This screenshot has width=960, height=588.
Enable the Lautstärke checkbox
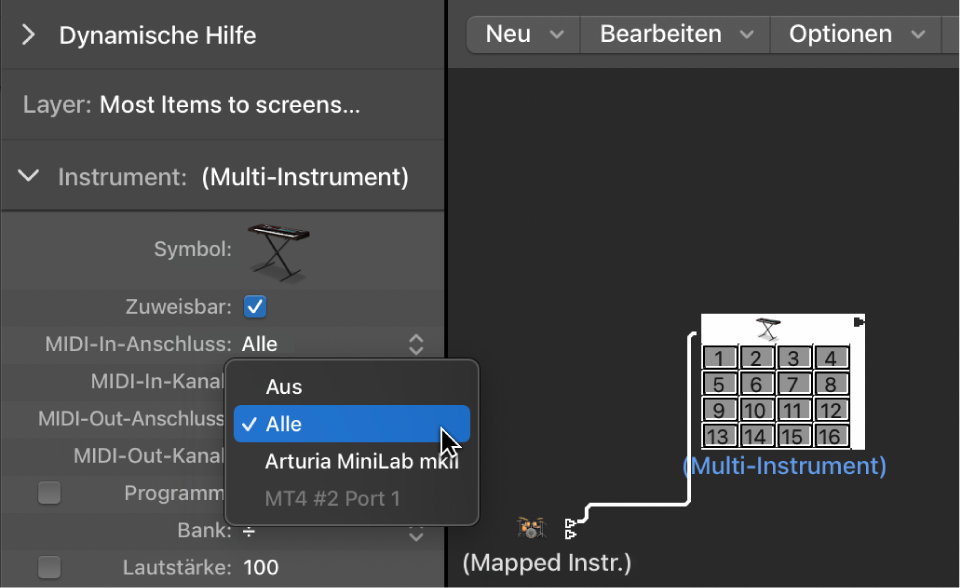(49, 567)
